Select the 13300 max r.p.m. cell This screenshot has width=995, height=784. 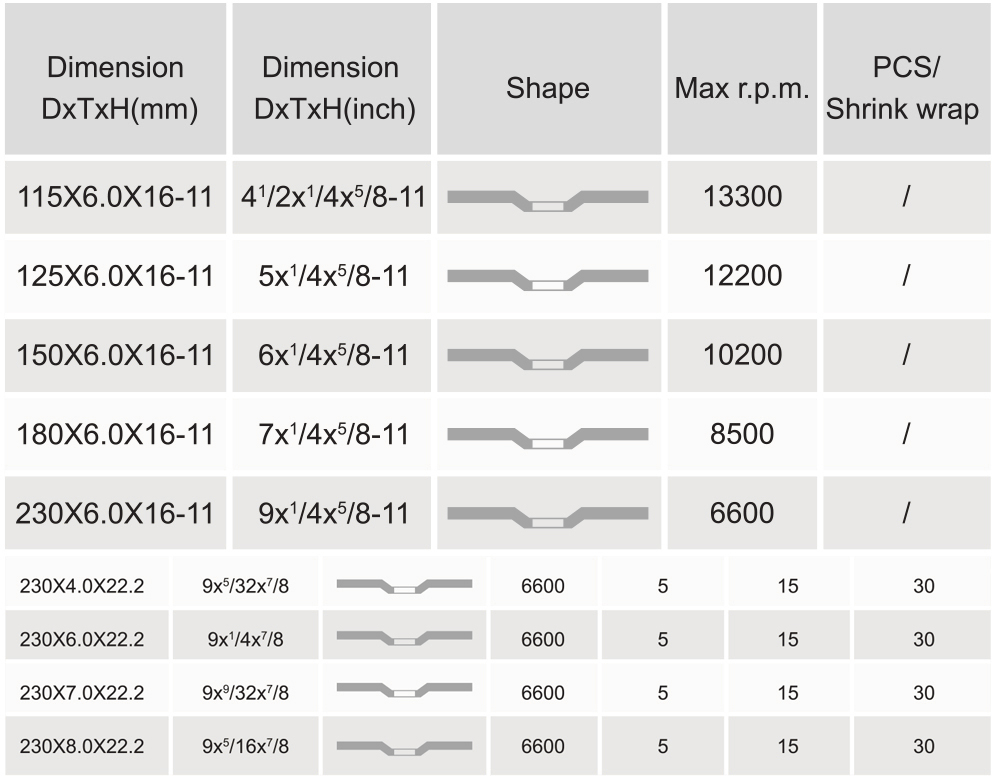tap(742, 197)
